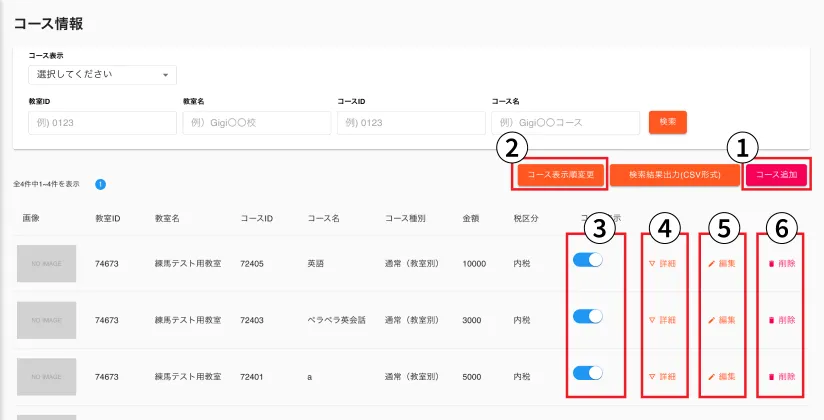Click the ペラペラ英会話 course name cell
This screenshot has width=824, height=420.
tap(336, 320)
